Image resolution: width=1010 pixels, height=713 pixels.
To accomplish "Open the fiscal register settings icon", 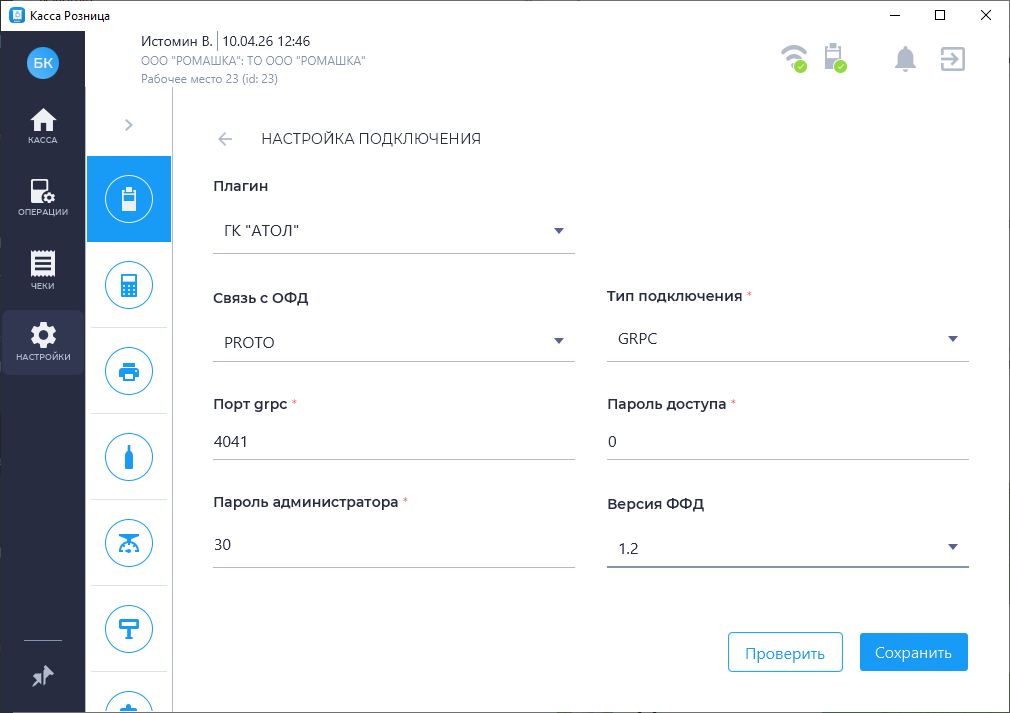I will pyautogui.click(x=129, y=199).
